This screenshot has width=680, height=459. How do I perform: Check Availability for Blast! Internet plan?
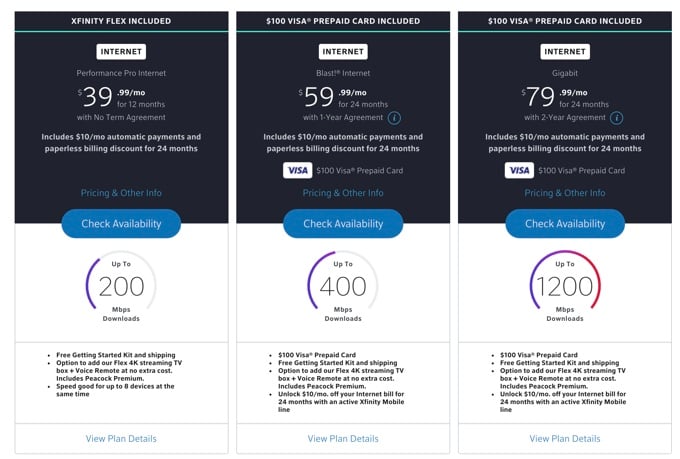(x=343, y=223)
